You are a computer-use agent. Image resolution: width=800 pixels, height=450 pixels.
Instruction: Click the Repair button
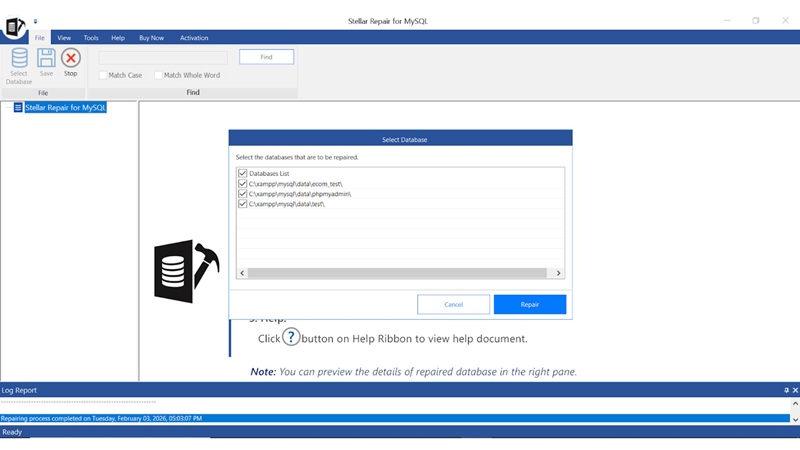tap(529, 304)
